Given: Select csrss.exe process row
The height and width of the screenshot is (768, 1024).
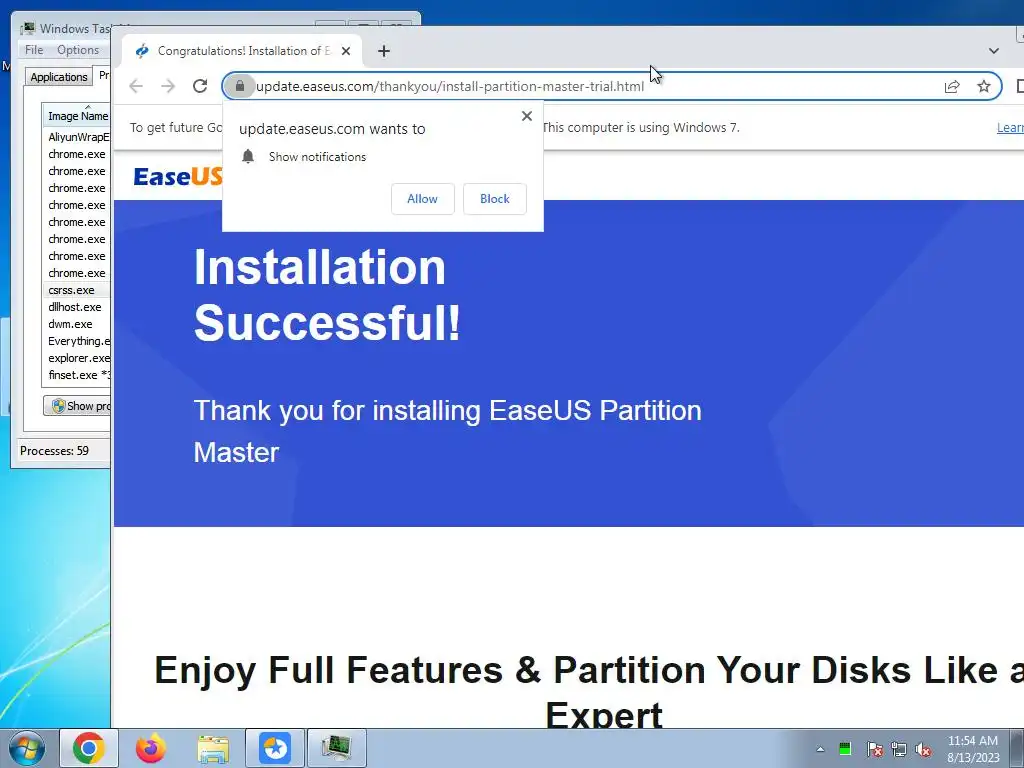Looking at the screenshot, I should 77,290.
